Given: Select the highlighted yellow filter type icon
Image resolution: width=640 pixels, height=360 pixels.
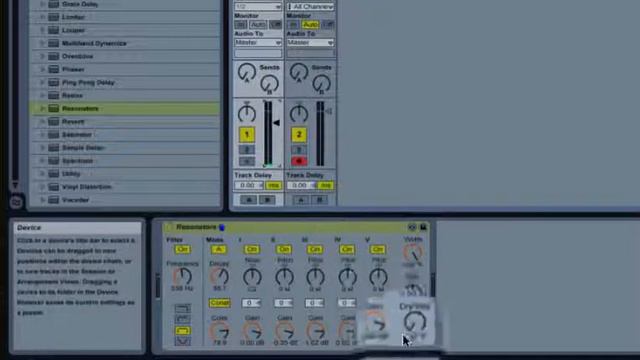Looking at the screenshot, I should (182, 330).
